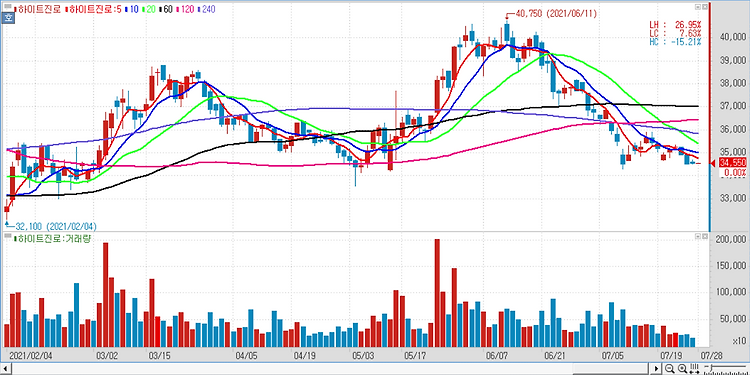
Task: Click the 40,750 (2021/06/11) high label
Action: click(x=556, y=13)
